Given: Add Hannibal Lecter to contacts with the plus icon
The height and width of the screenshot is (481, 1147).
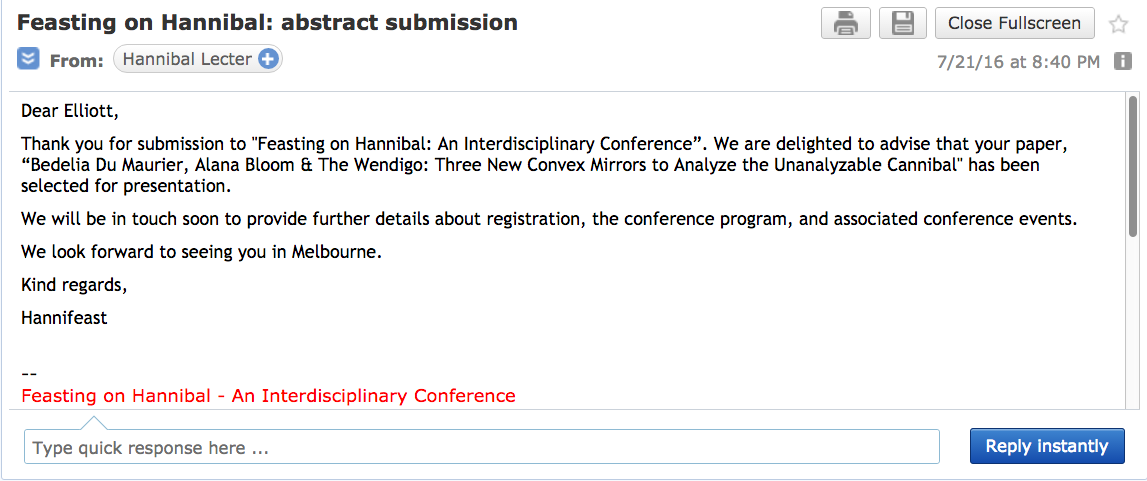Looking at the screenshot, I should [x=268, y=59].
